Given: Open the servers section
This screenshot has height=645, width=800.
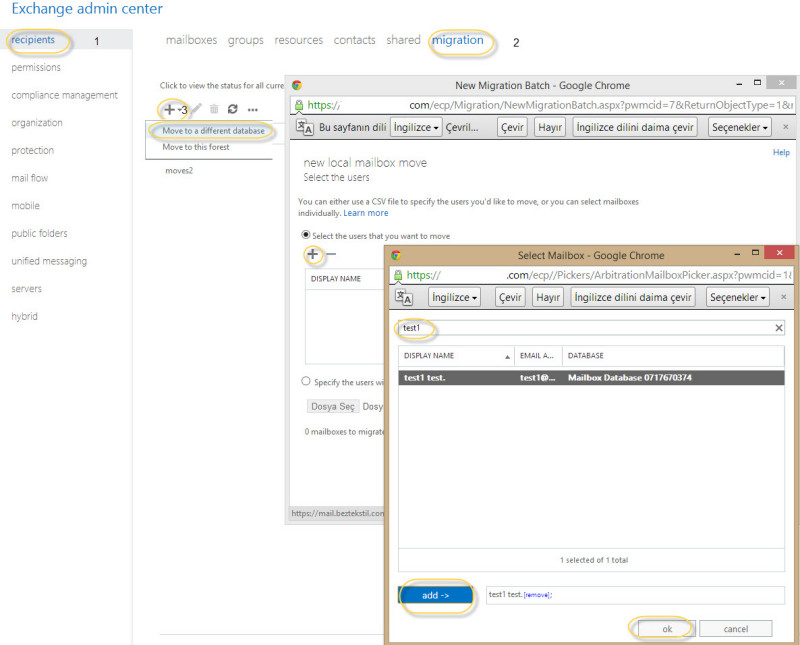Looking at the screenshot, I should (27, 289).
